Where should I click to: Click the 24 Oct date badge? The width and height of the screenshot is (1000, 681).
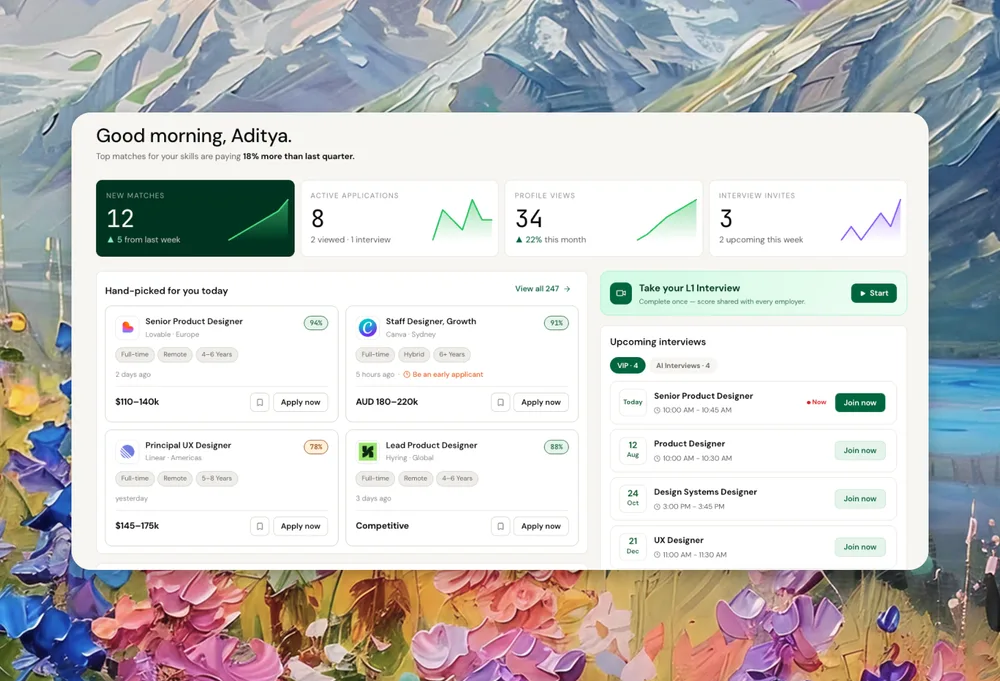tap(633, 498)
